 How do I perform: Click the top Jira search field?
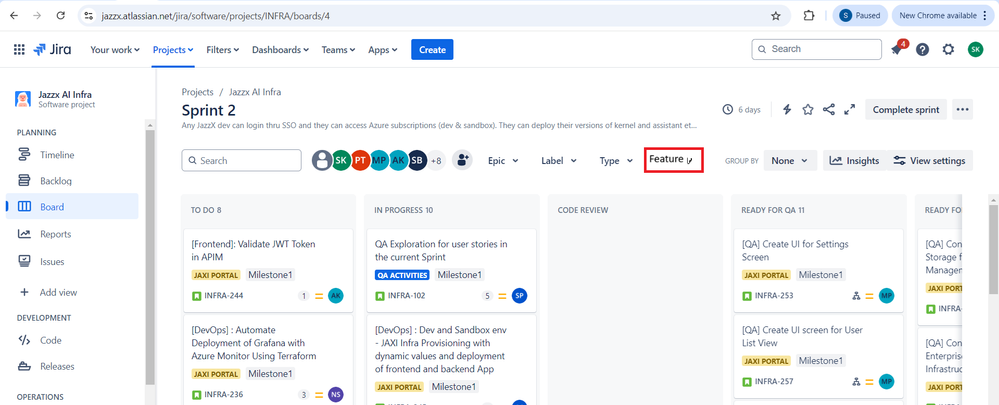coord(817,49)
